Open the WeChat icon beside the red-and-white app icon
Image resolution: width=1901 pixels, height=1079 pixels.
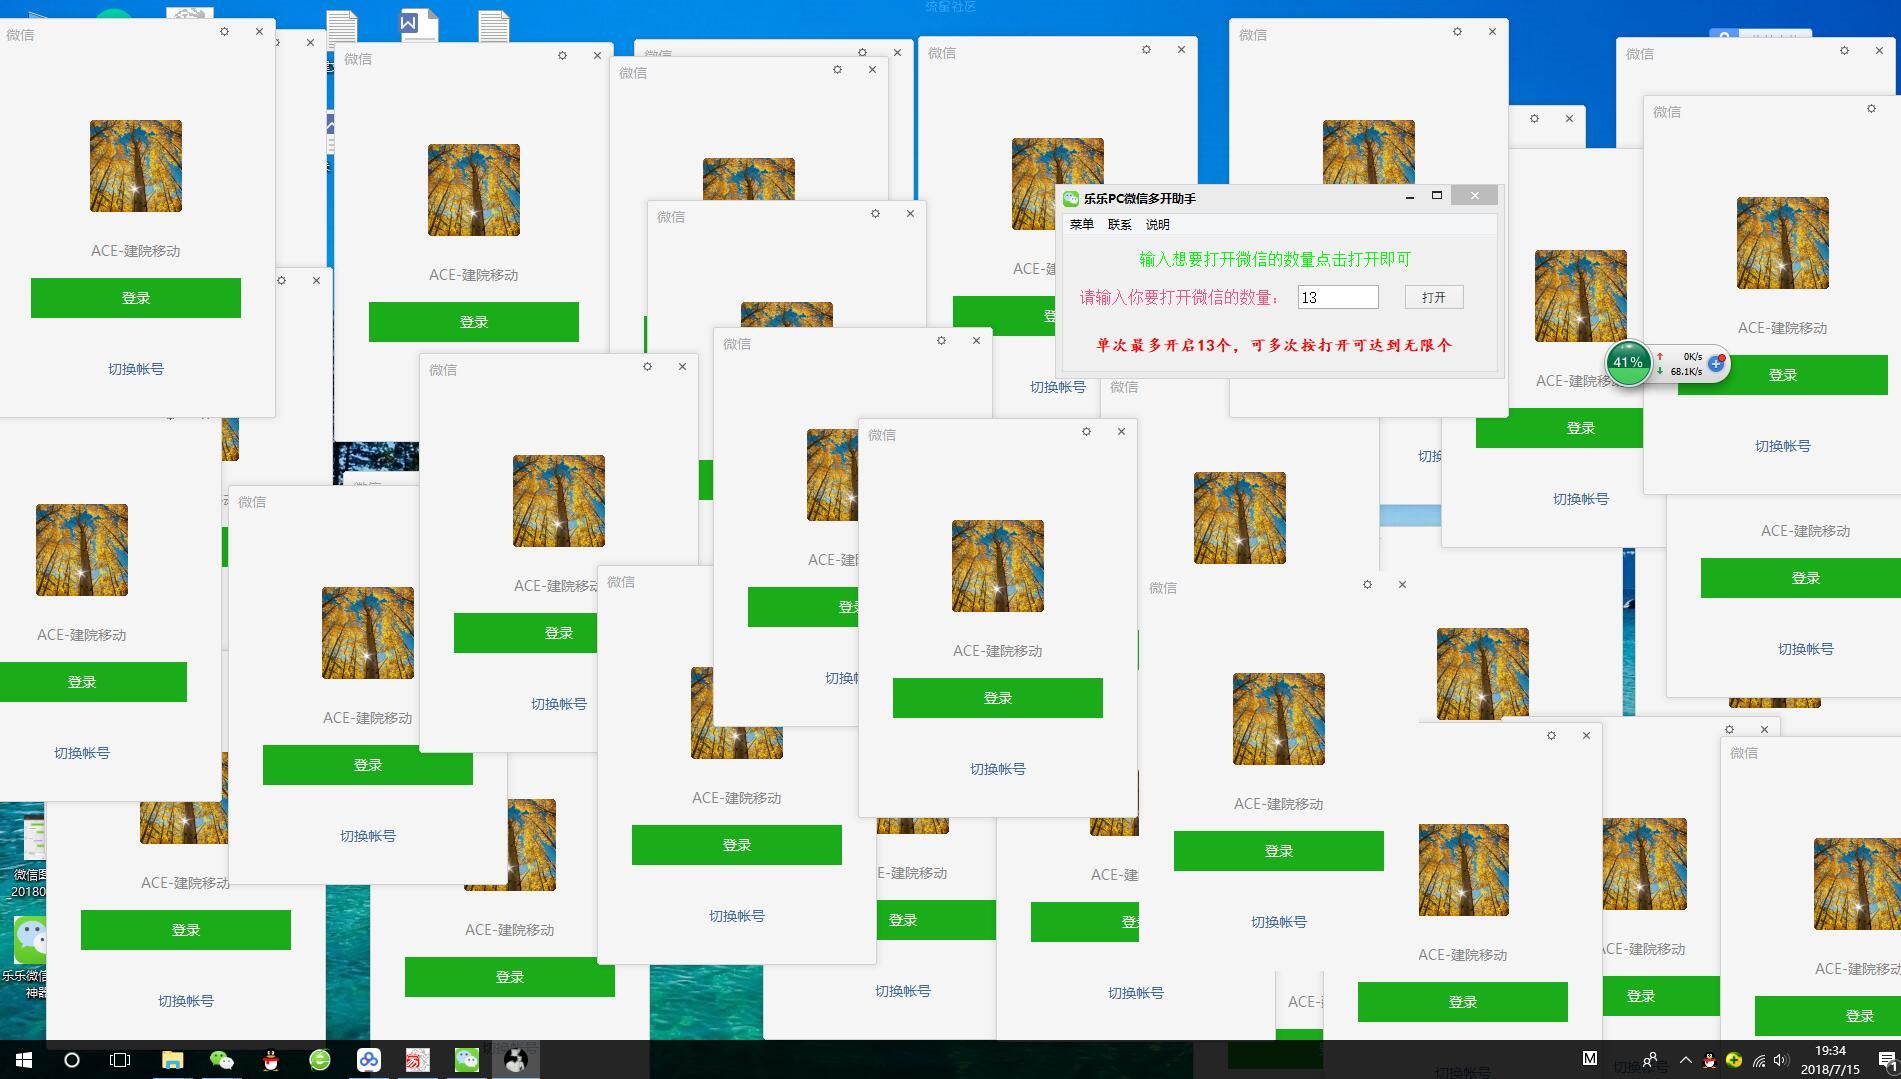(467, 1060)
